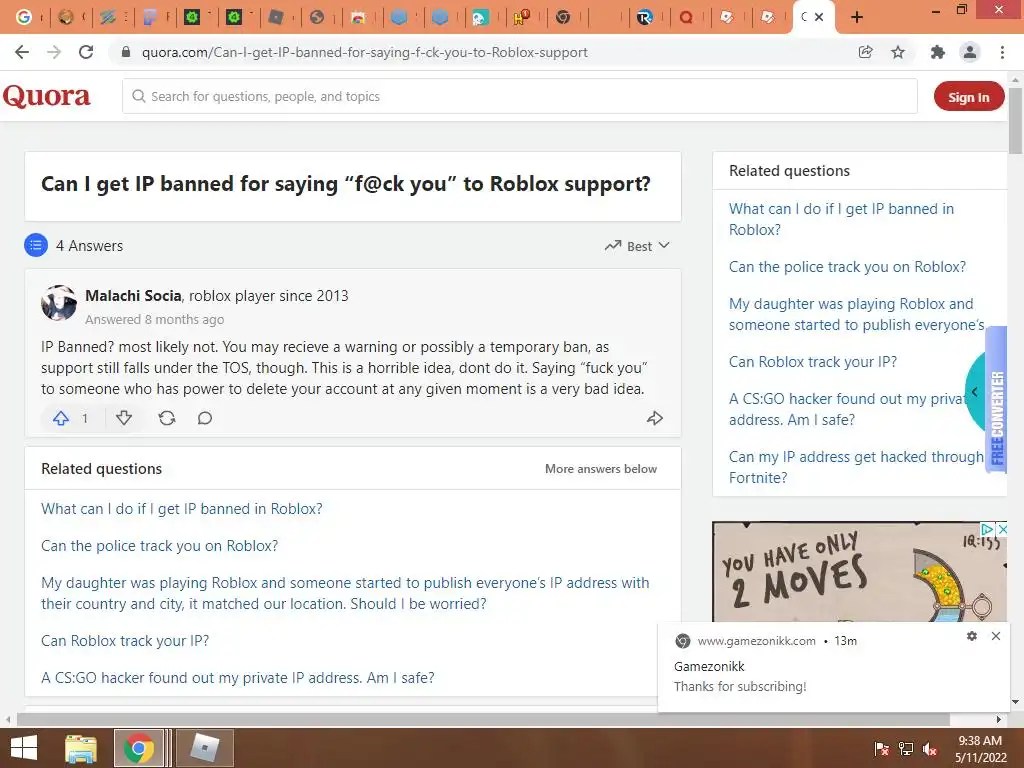Click the forward navigation arrow
The width and height of the screenshot is (1024, 768).
pos(54,52)
